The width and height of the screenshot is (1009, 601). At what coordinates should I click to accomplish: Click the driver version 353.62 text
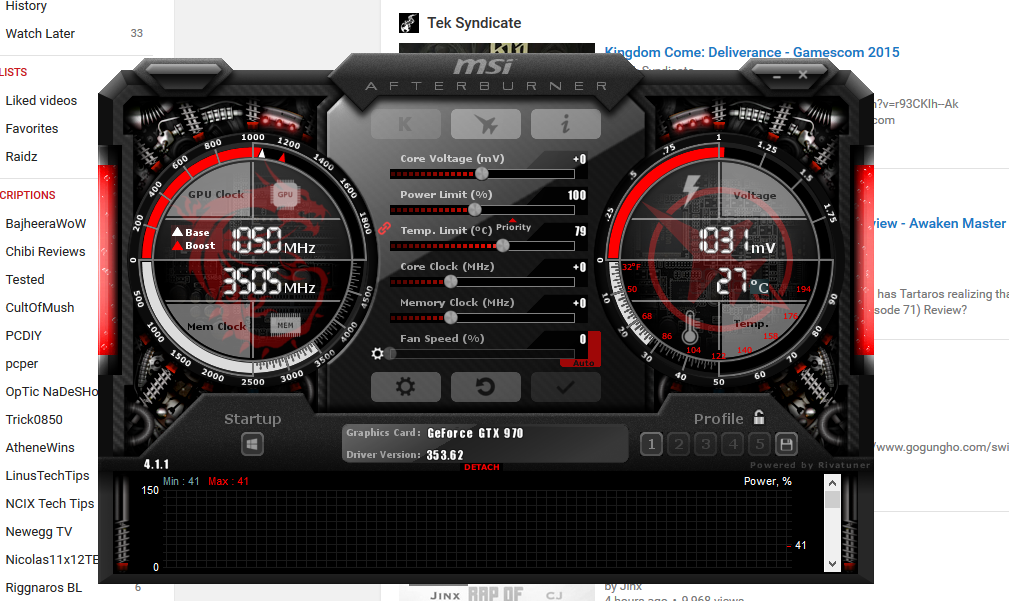point(445,455)
